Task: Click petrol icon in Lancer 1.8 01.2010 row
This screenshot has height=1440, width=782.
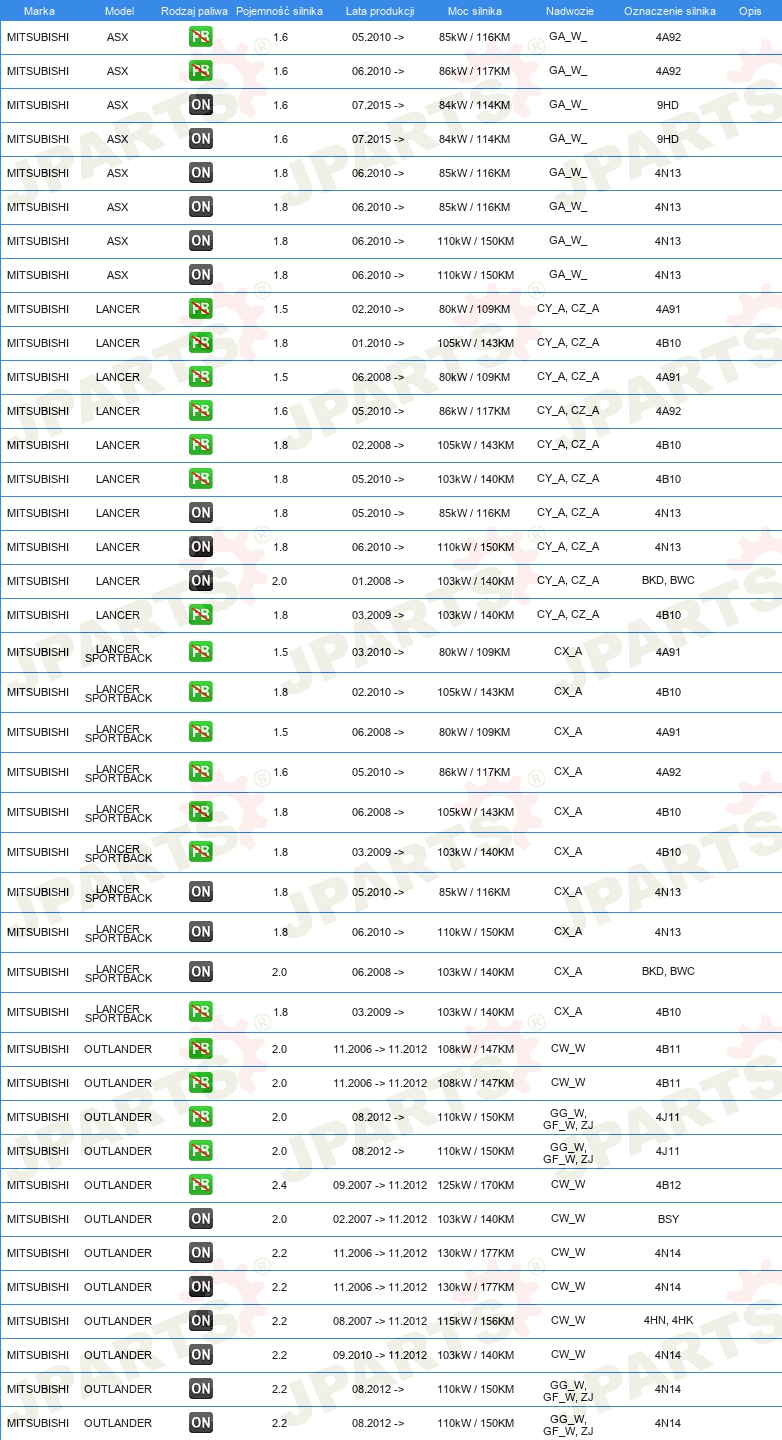Action: (201, 343)
